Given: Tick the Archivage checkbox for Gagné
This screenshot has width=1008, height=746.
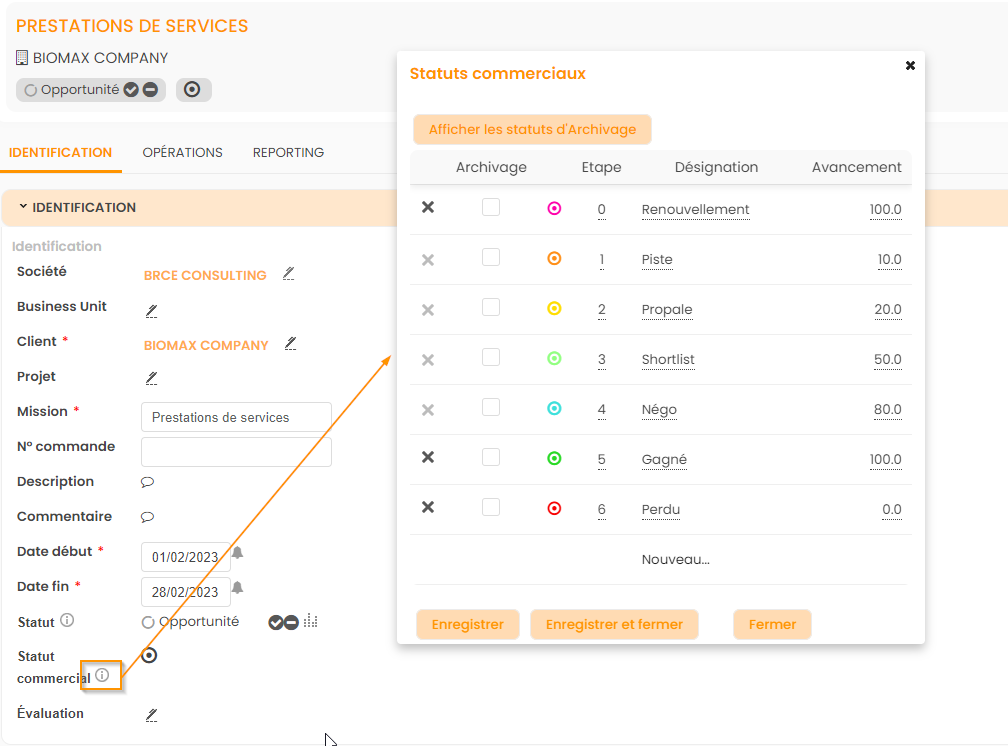Looking at the screenshot, I should point(491,458).
